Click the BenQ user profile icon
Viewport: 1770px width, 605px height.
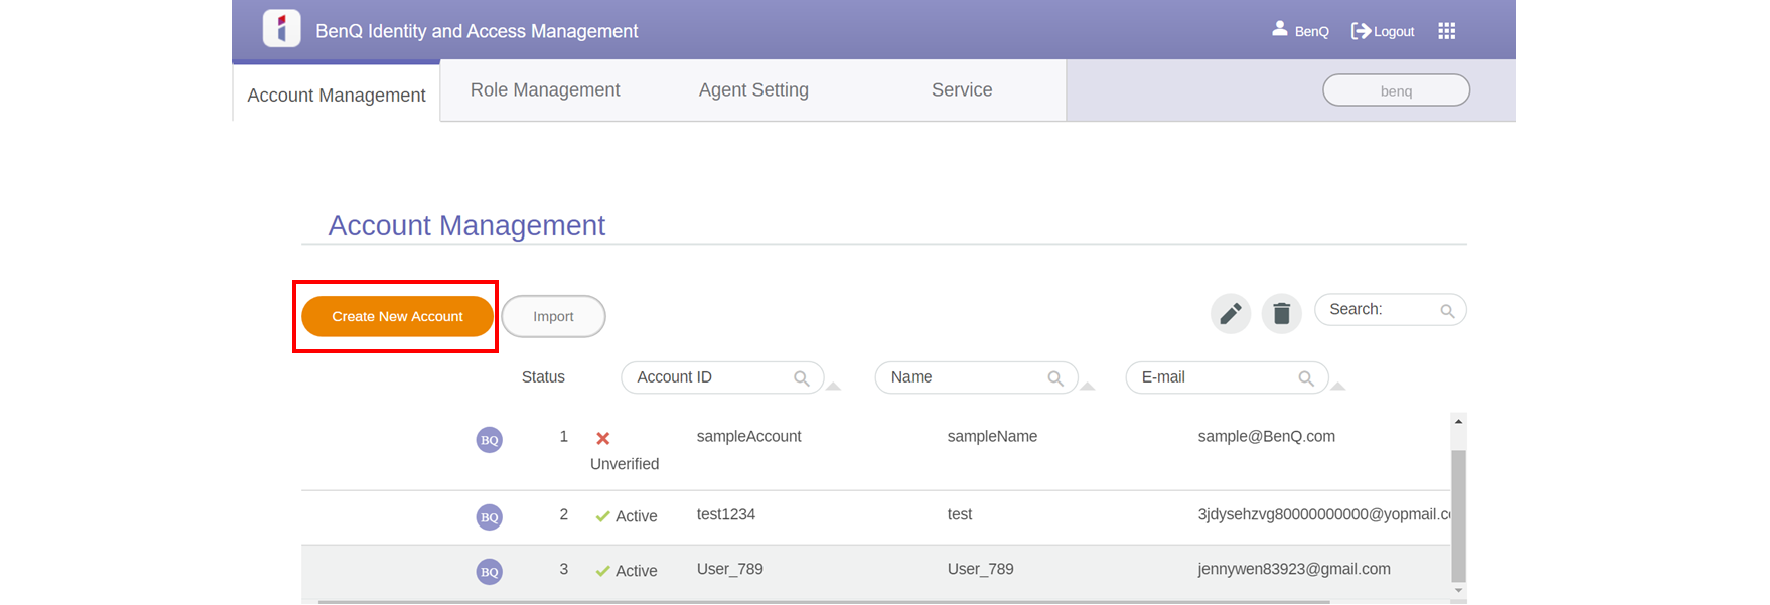(1279, 29)
